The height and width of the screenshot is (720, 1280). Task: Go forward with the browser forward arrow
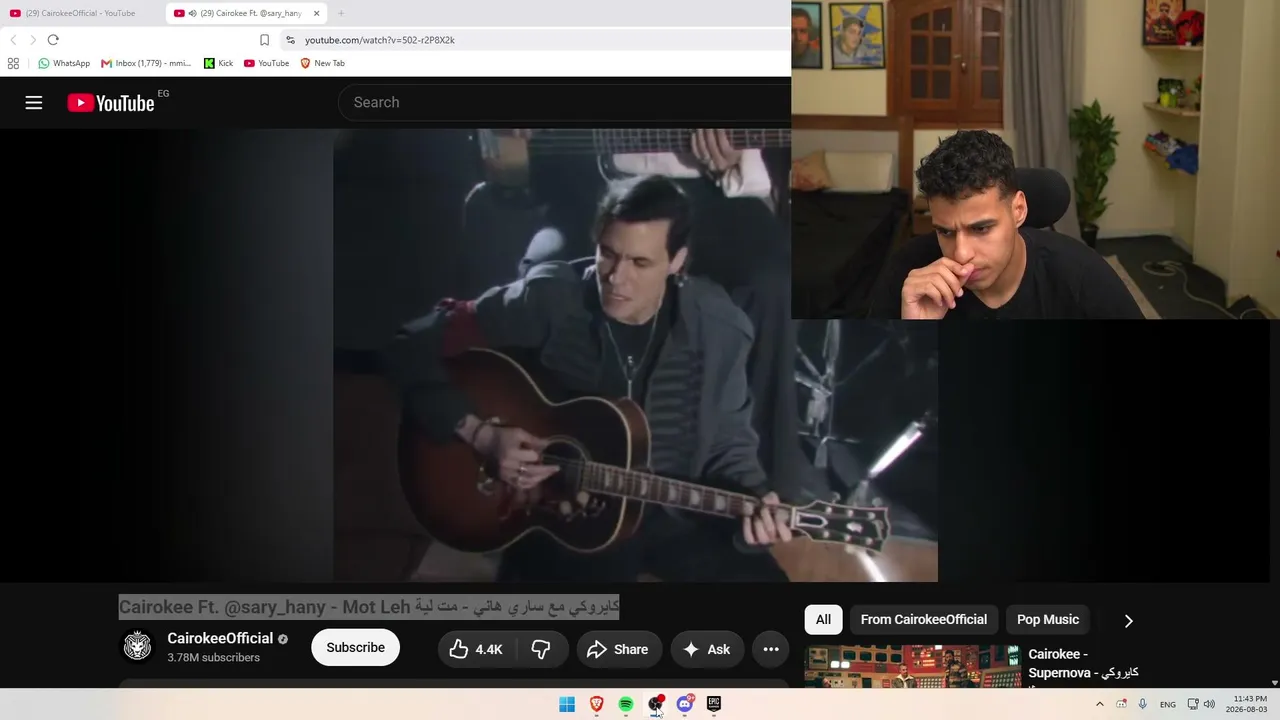point(33,40)
